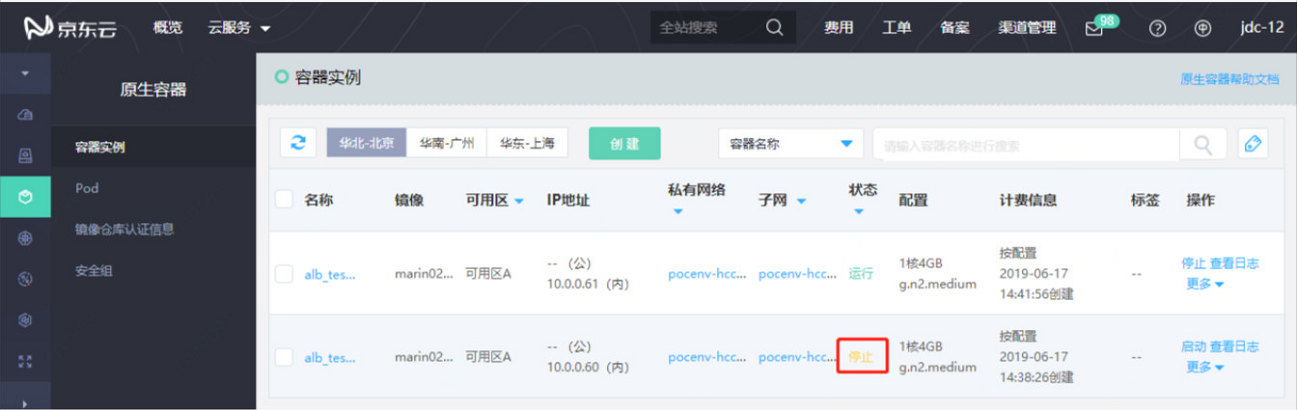1297x410 pixels.
Task: Click 启动 for the stopped instance
Action: (1193, 347)
